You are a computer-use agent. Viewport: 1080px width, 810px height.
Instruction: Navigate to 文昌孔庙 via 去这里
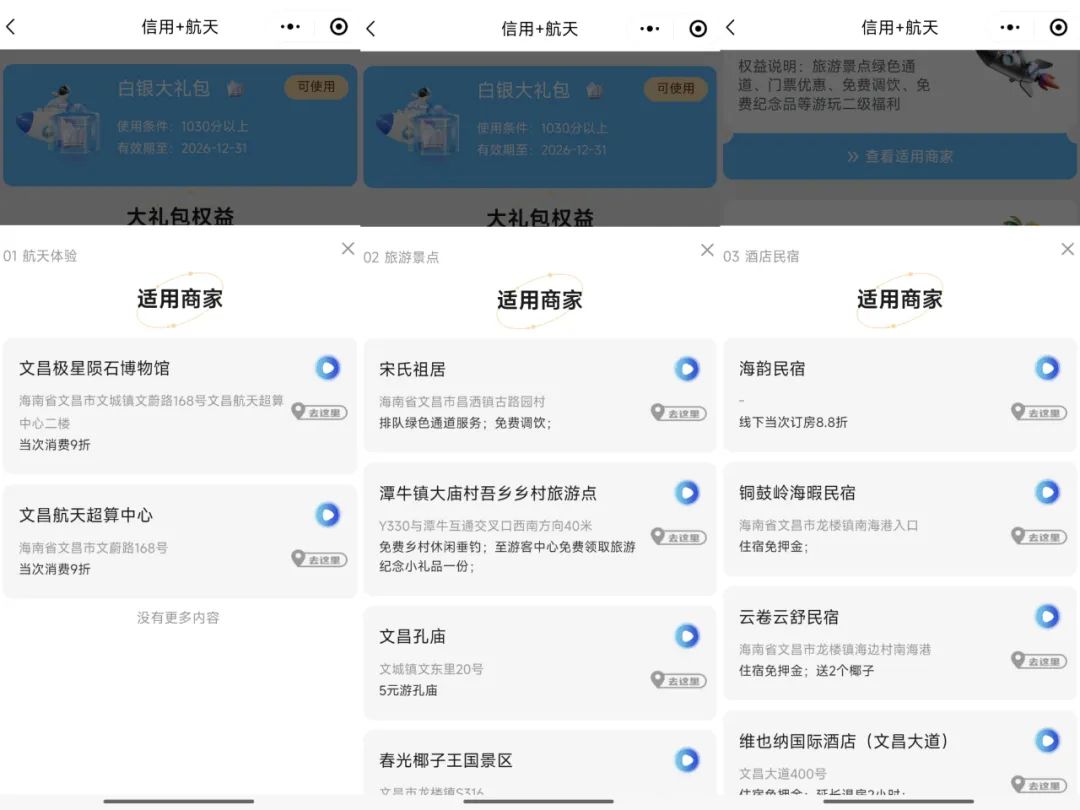click(x=678, y=681)
